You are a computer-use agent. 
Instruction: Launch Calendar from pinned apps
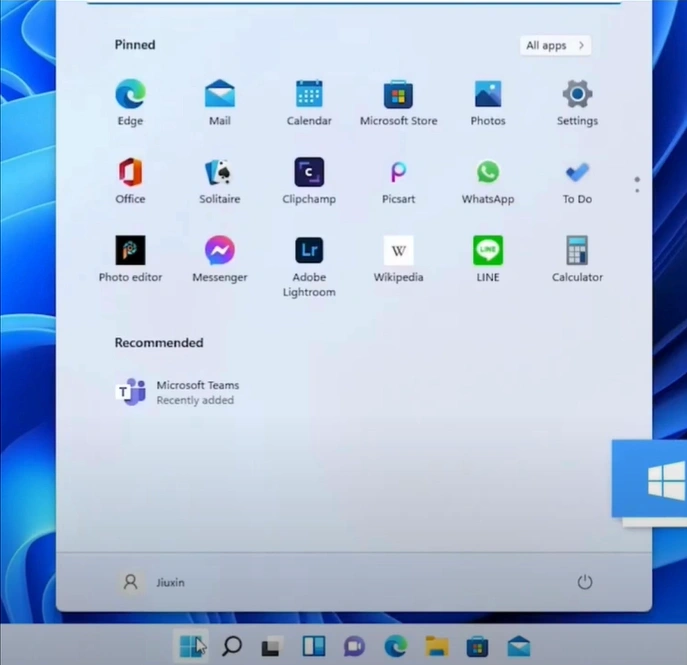[x=309, y=102]
